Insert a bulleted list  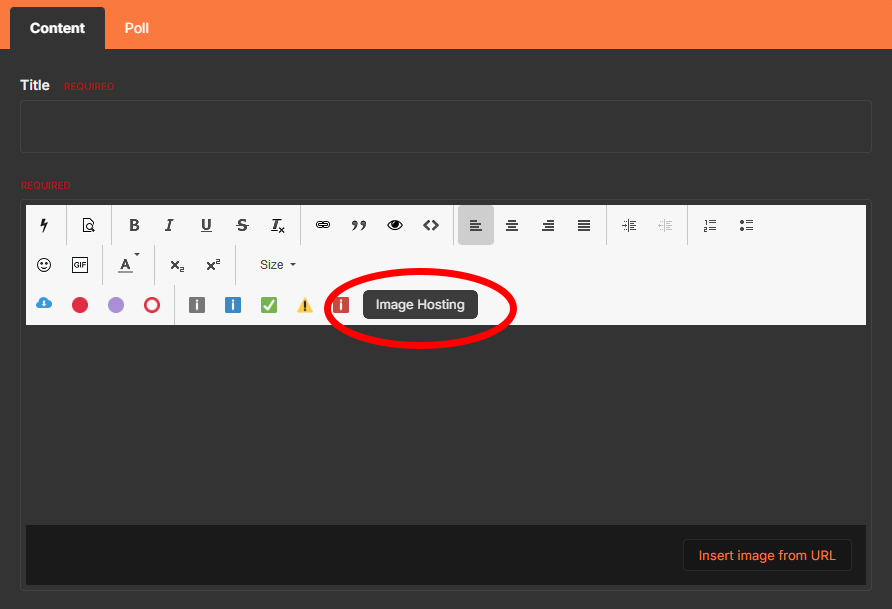point(746,225)
